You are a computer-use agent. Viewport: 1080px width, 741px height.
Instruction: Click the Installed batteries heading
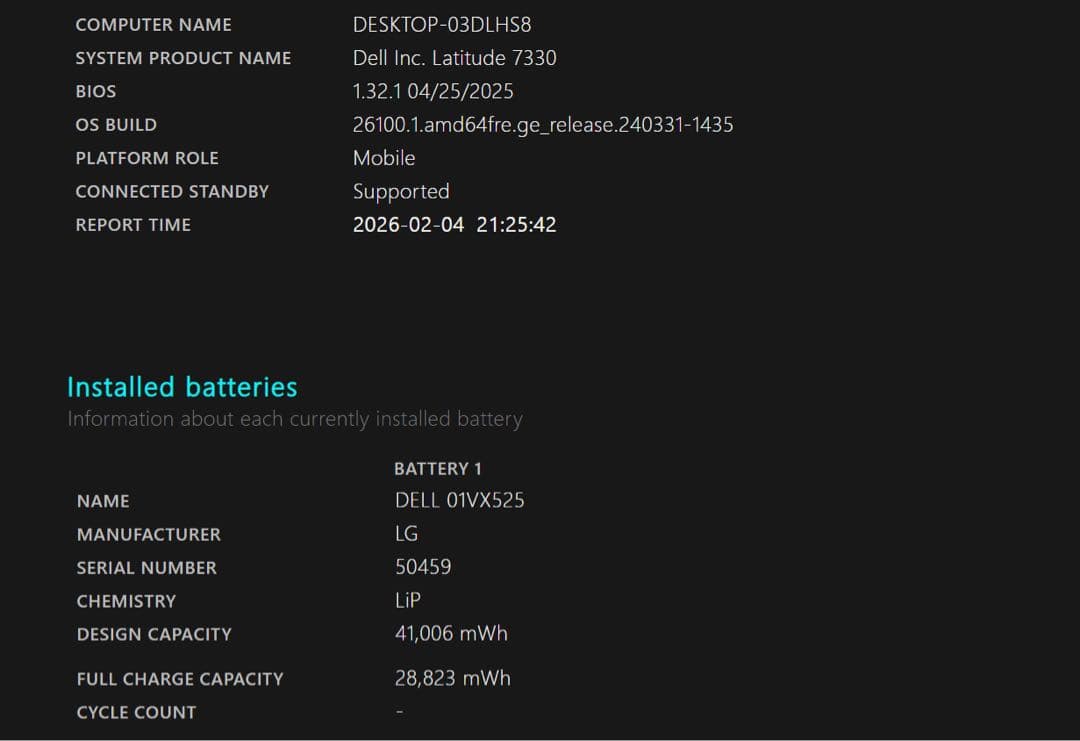tap(182, 386)
